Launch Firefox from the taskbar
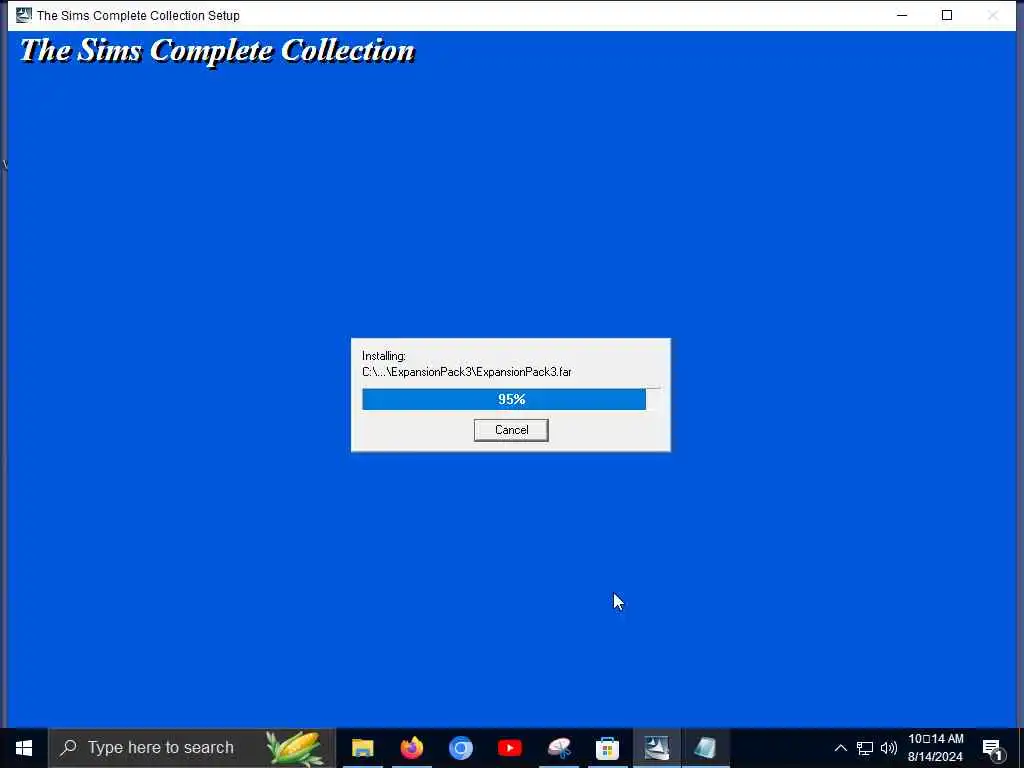 click(411, 748)
